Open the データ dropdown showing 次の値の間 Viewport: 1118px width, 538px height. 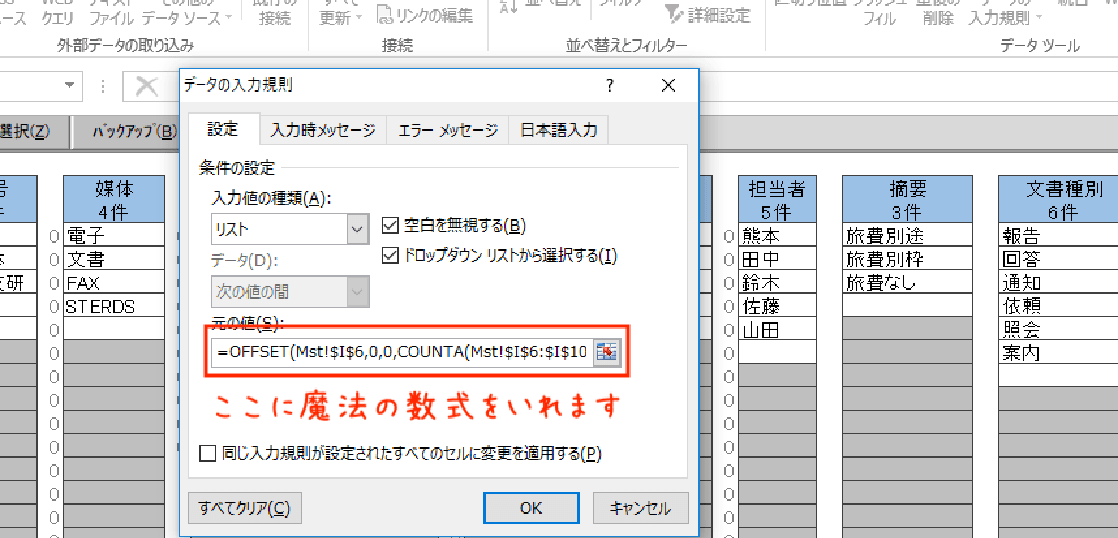(x=357, y=291)
